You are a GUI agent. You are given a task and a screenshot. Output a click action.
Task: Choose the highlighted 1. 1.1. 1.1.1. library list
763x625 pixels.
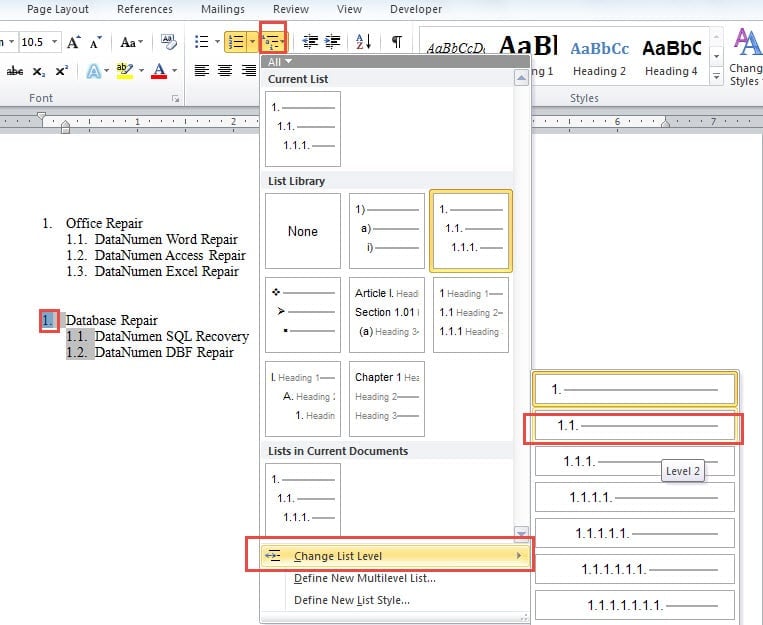(471, 231)
